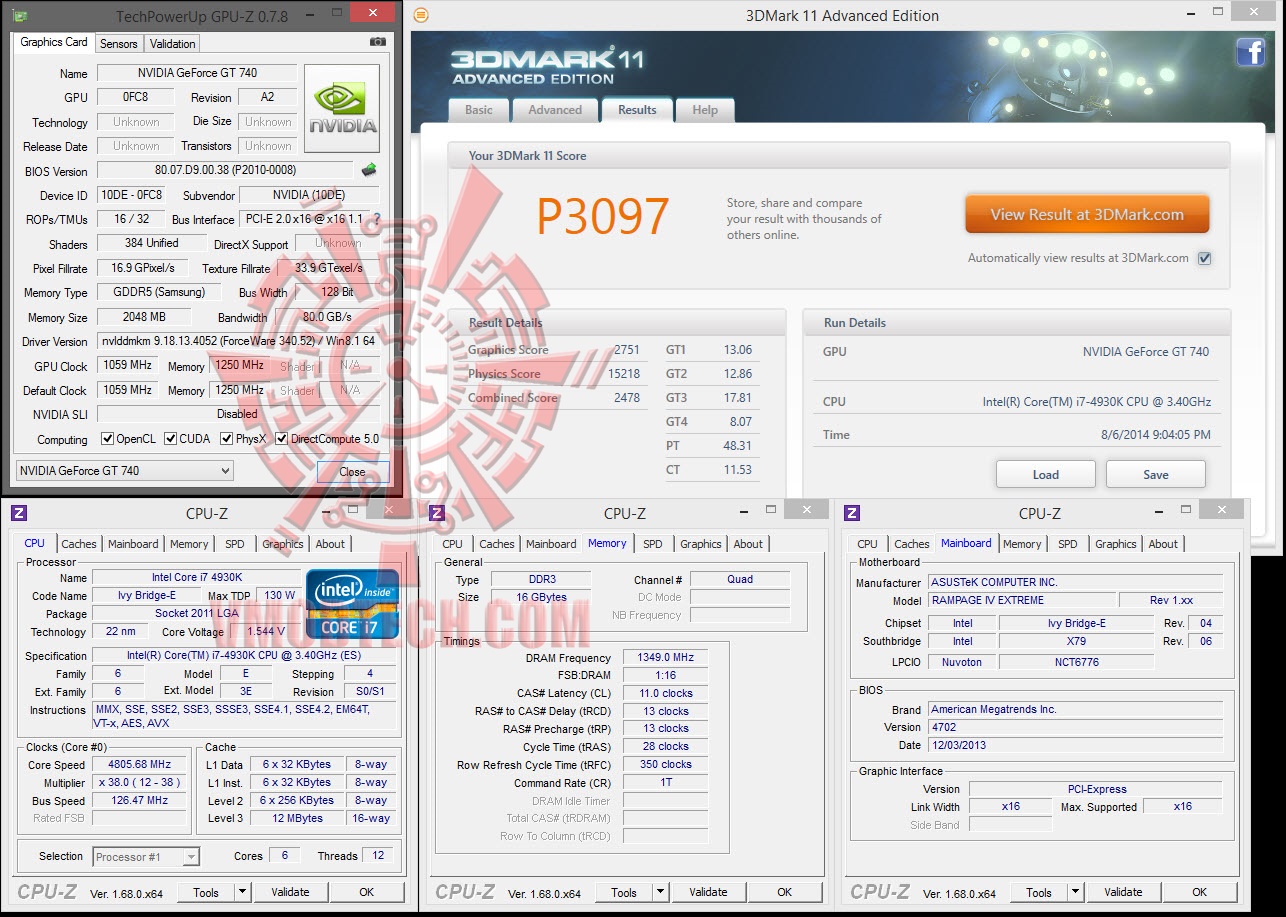Click the Z icon of the CPU-Z processor window
1286x917 pixels.
19,513
